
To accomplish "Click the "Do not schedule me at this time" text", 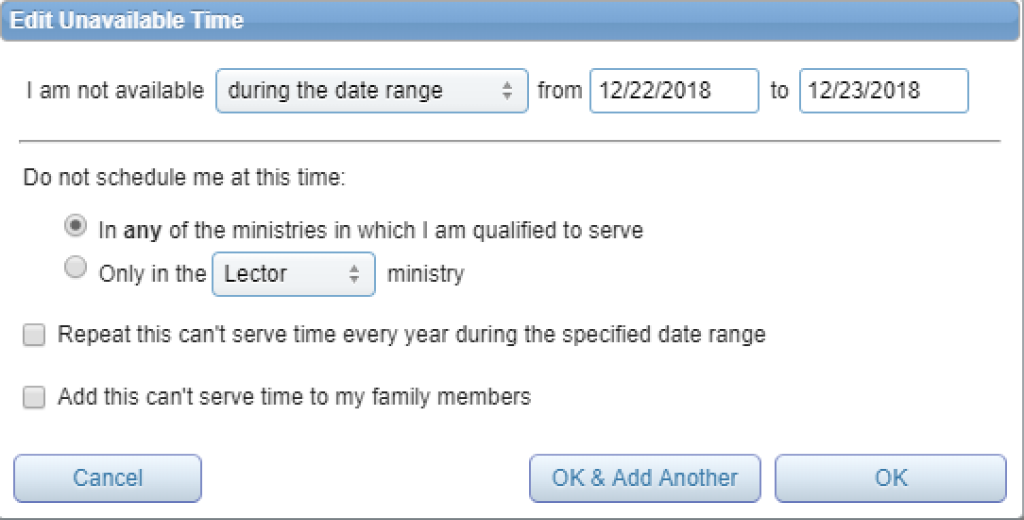I will [x=184, y=177].
